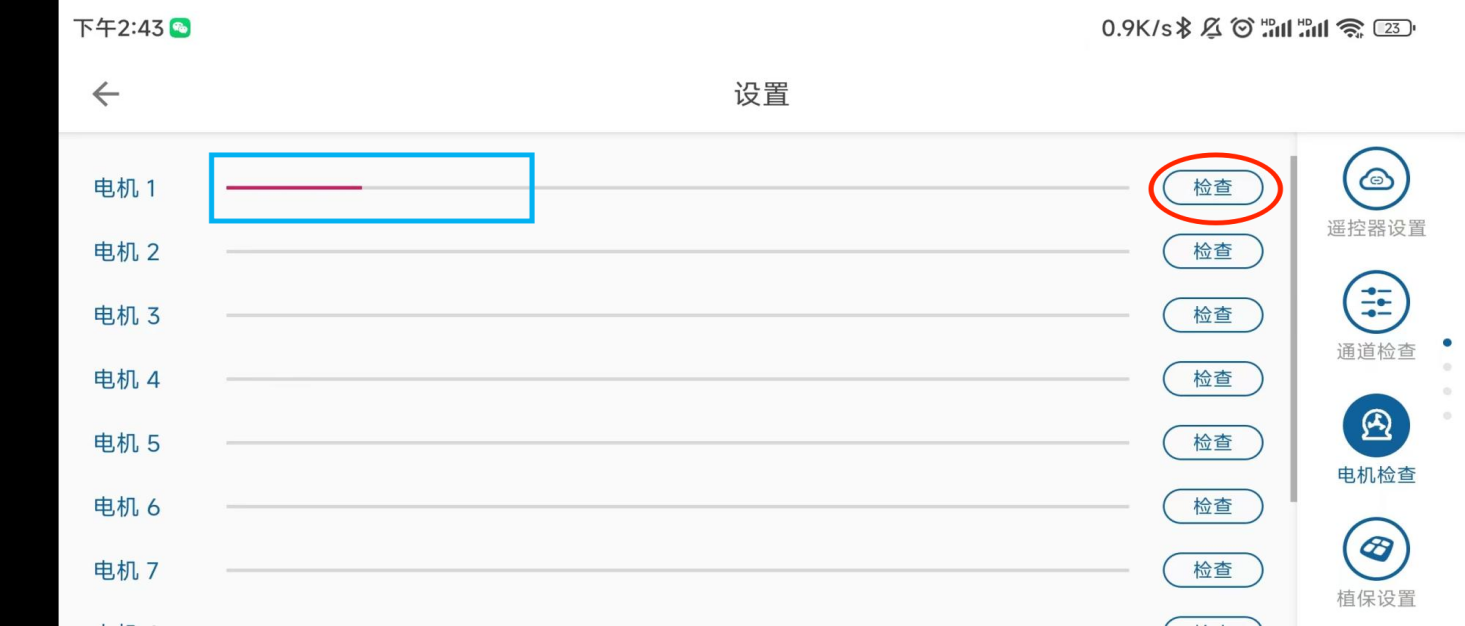Open plant protection settings (植保设置) icon
The width and height of the screenshot is (1465, 626).
pyautogui.click(x=1376, y=550)
